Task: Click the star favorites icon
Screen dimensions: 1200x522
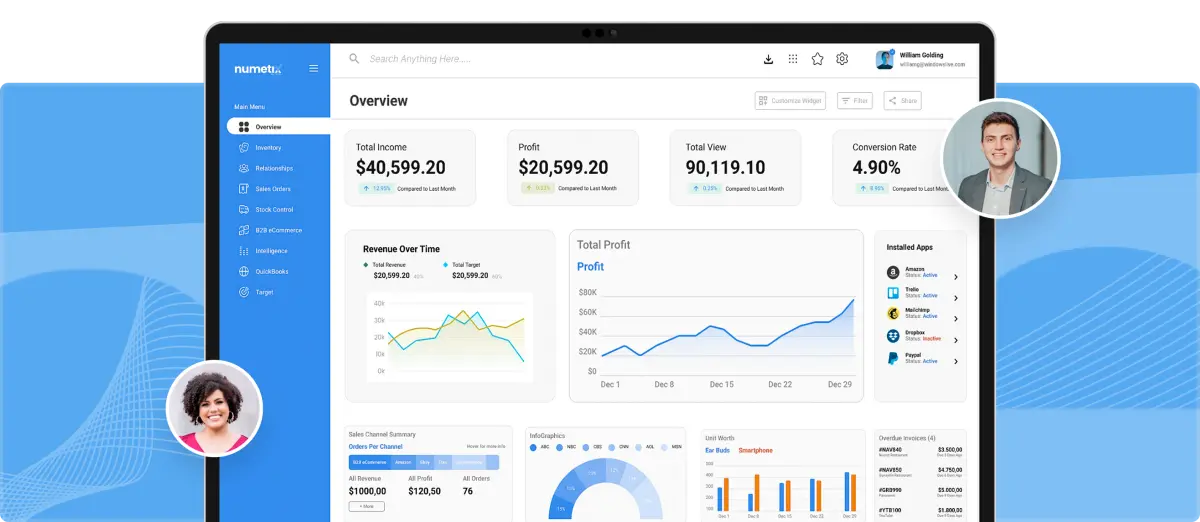Action: tap(817, 59)
